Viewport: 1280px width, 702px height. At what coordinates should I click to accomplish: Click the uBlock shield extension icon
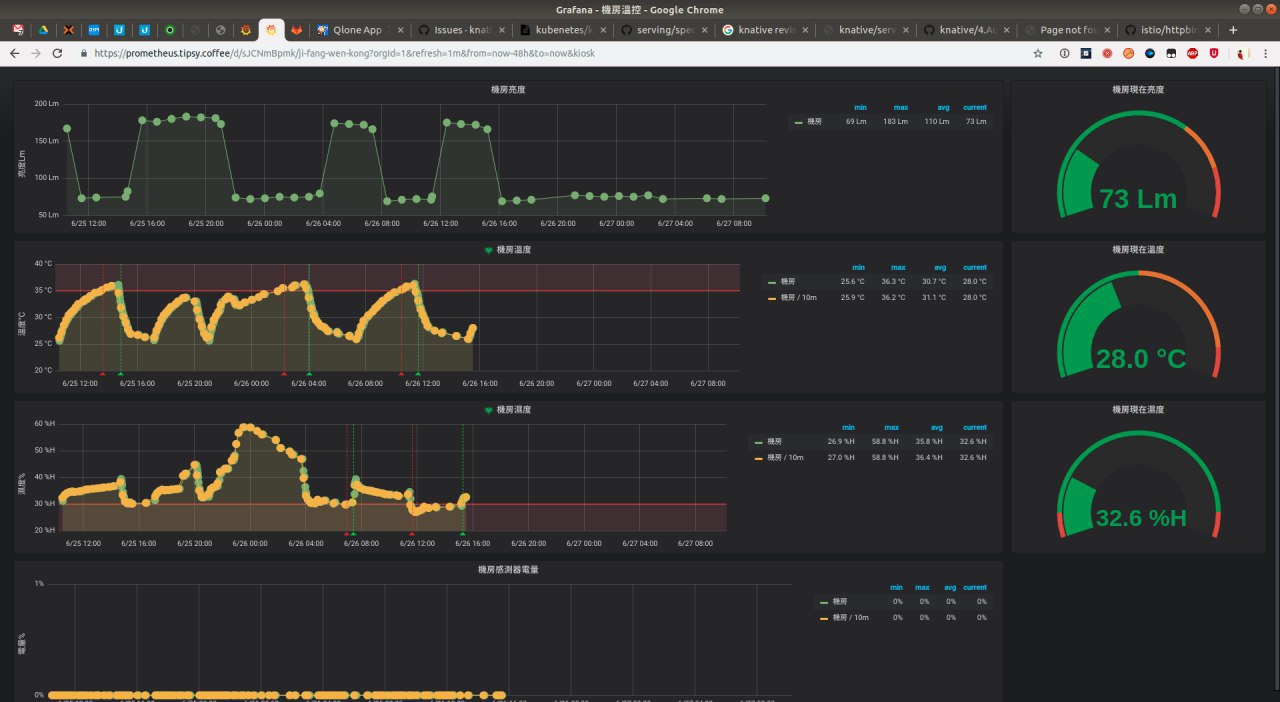[x=1214, y=53]
